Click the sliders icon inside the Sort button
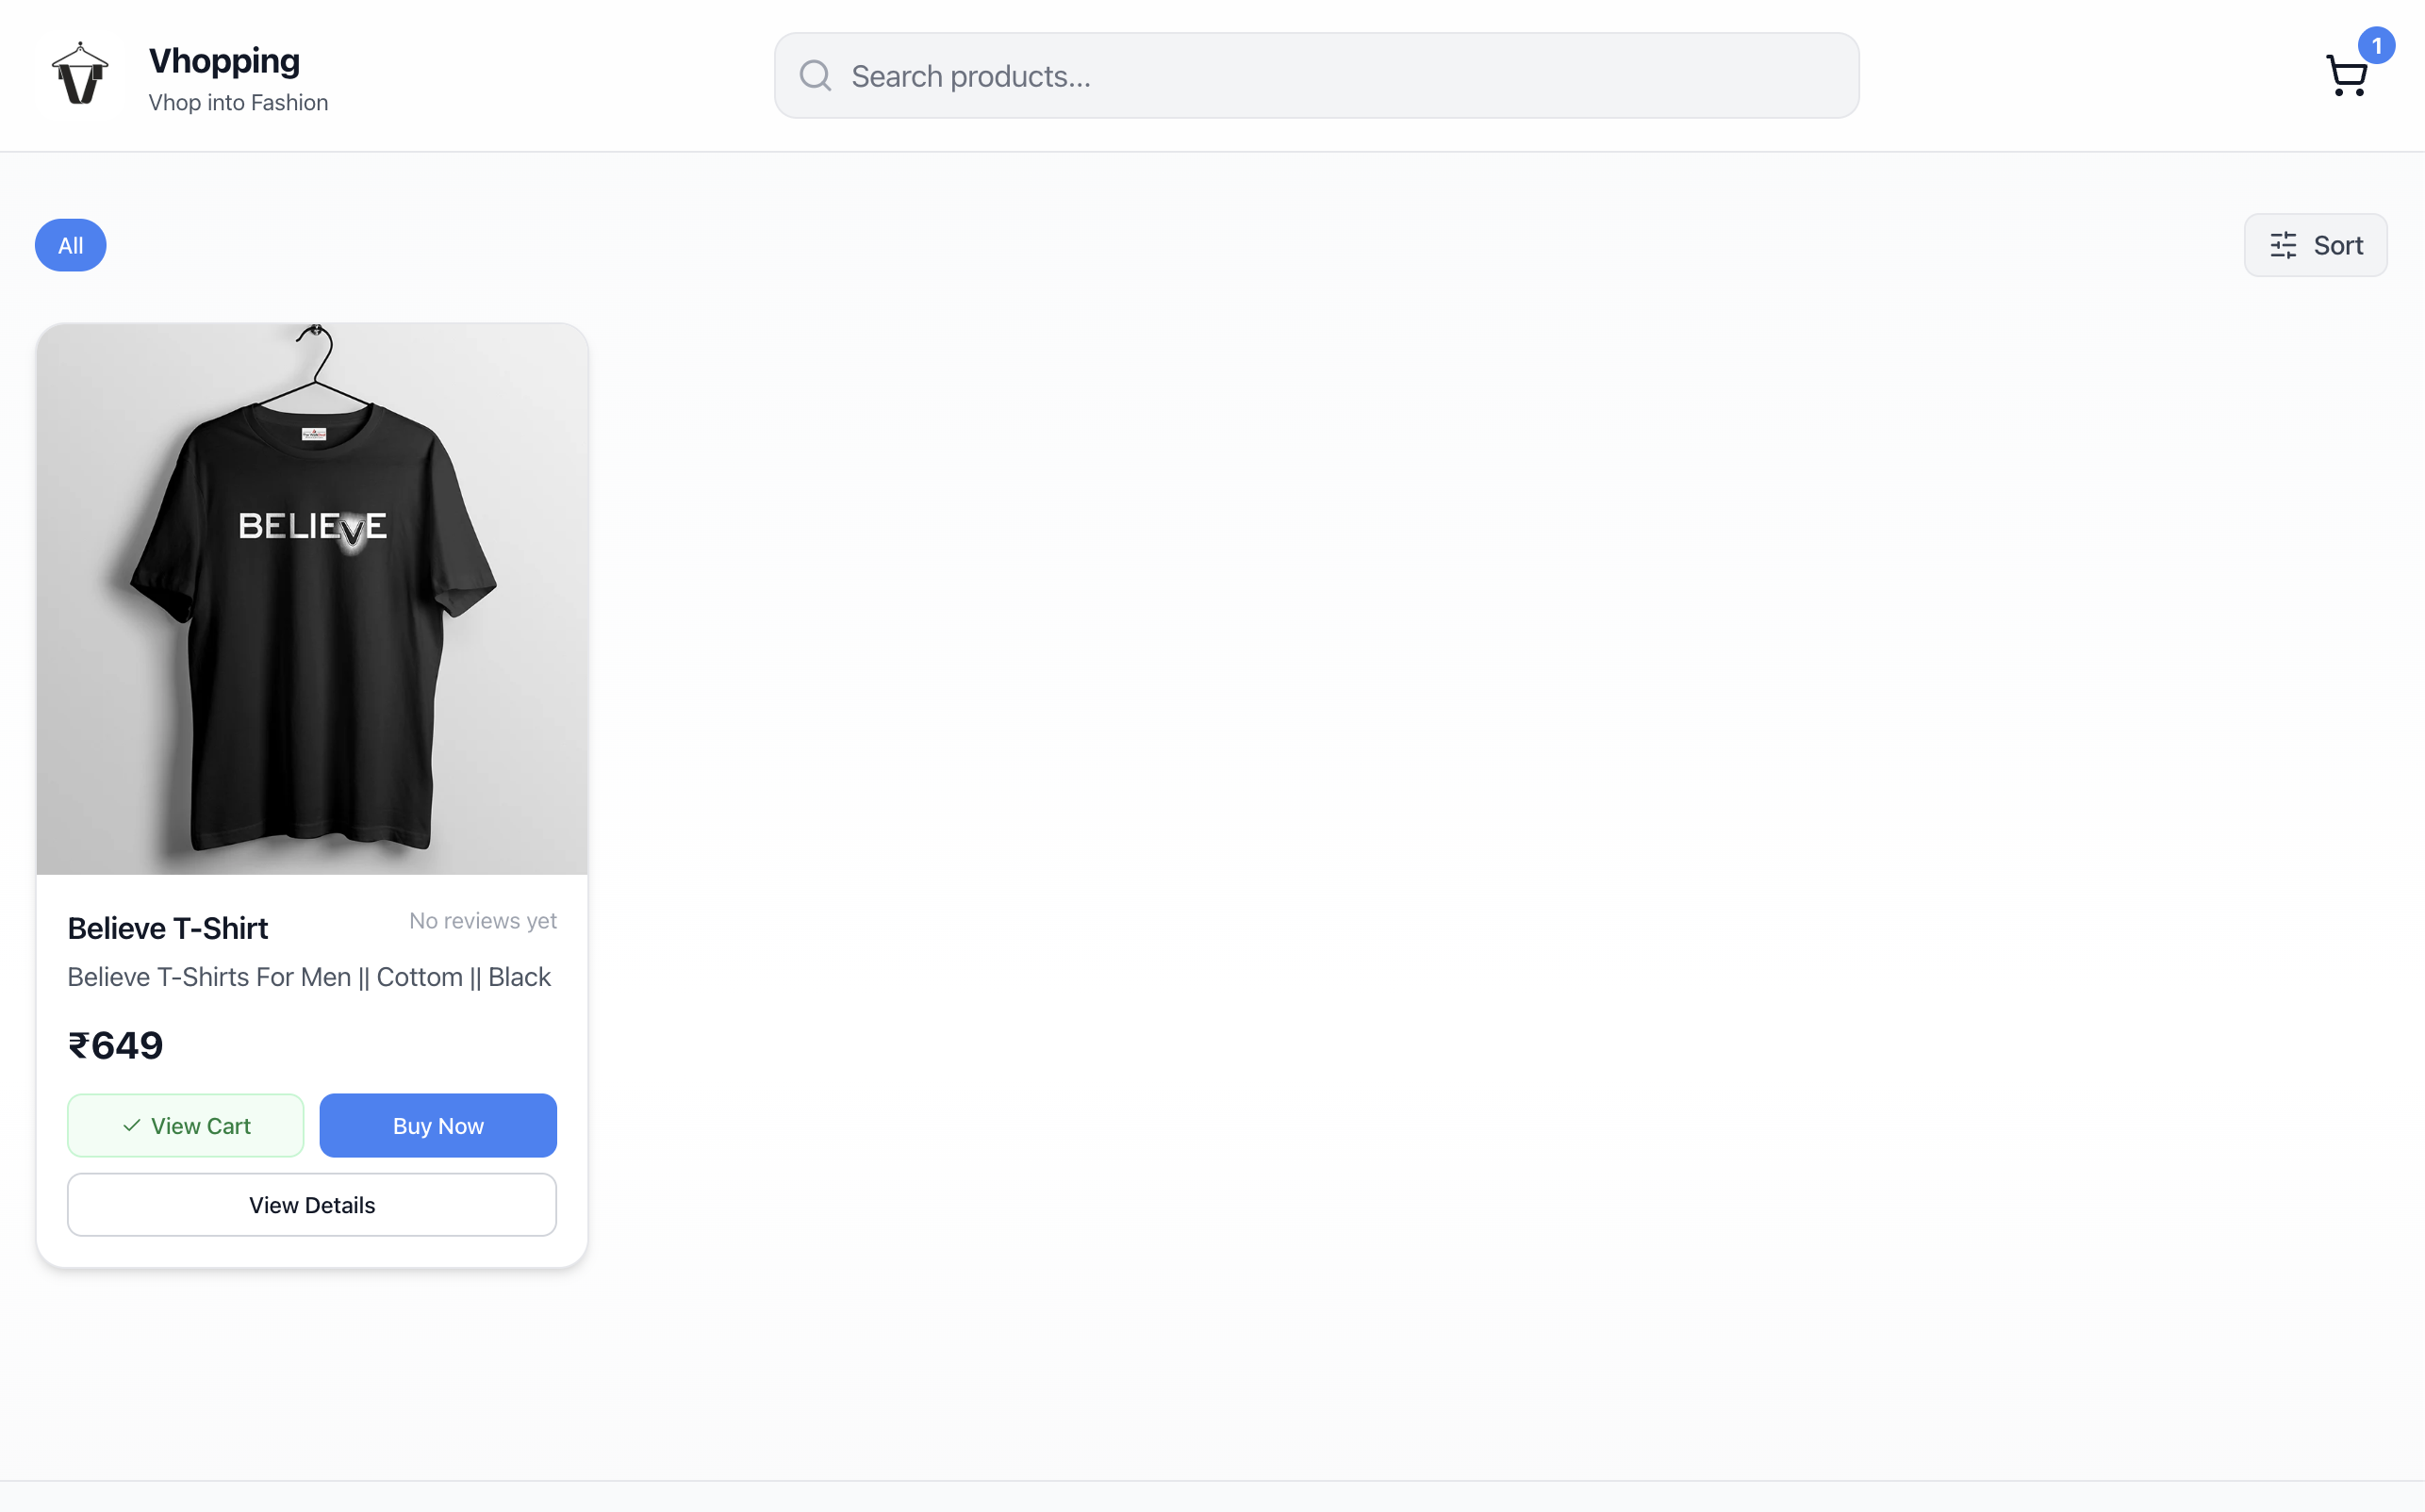 (x=2285, y=244)
